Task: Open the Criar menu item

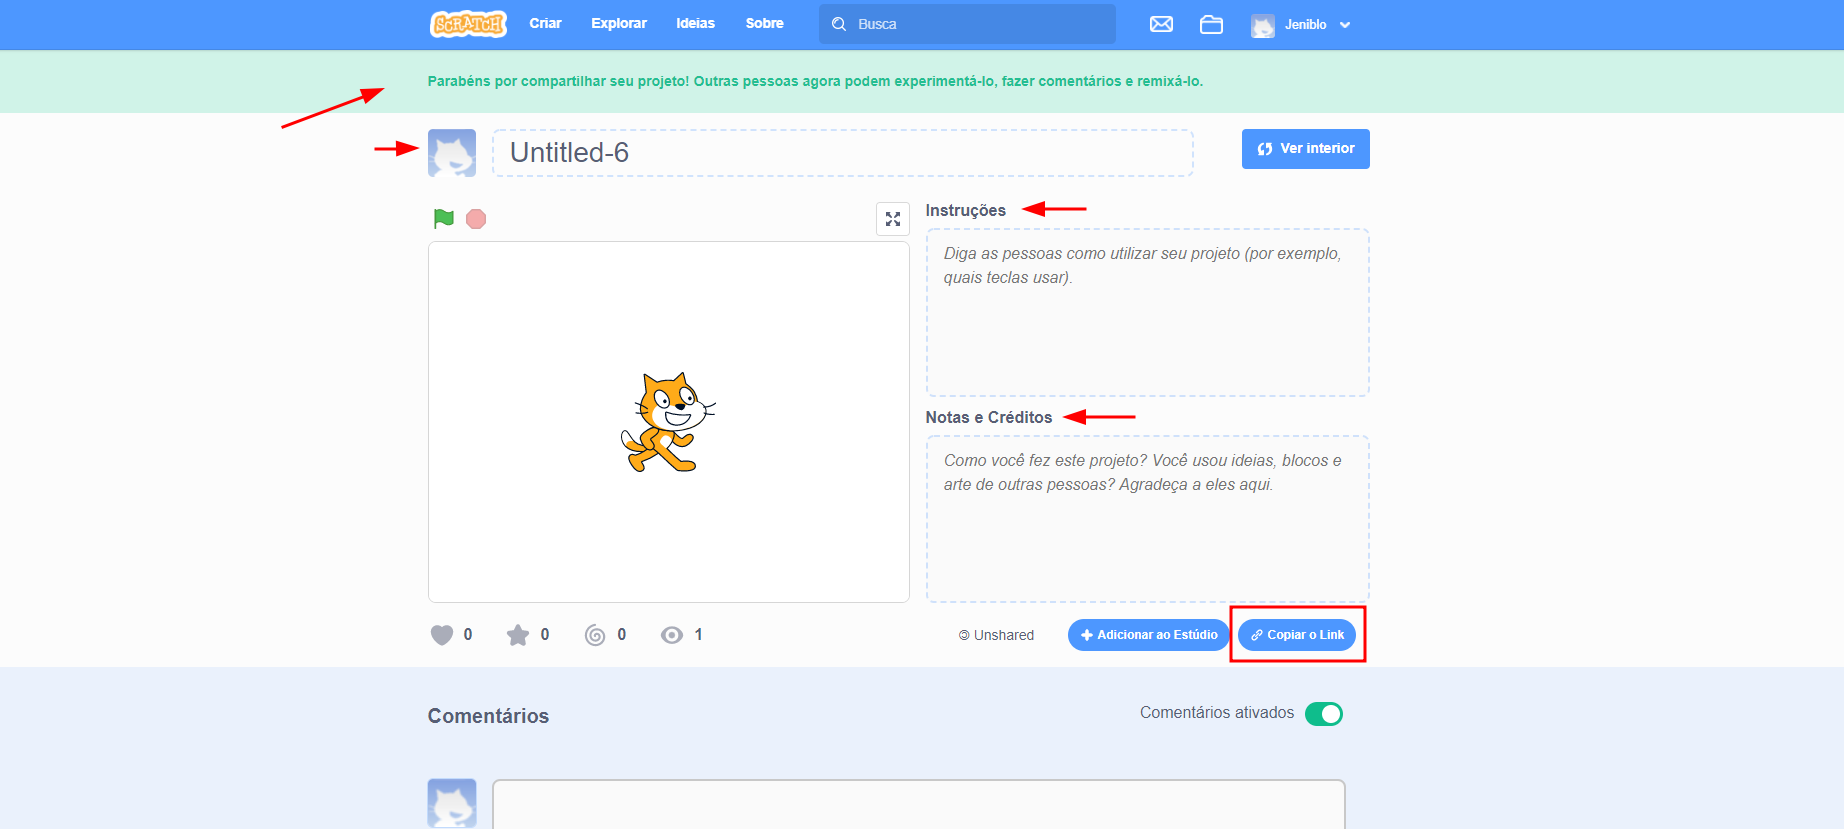Action: (x=545, y=24)
